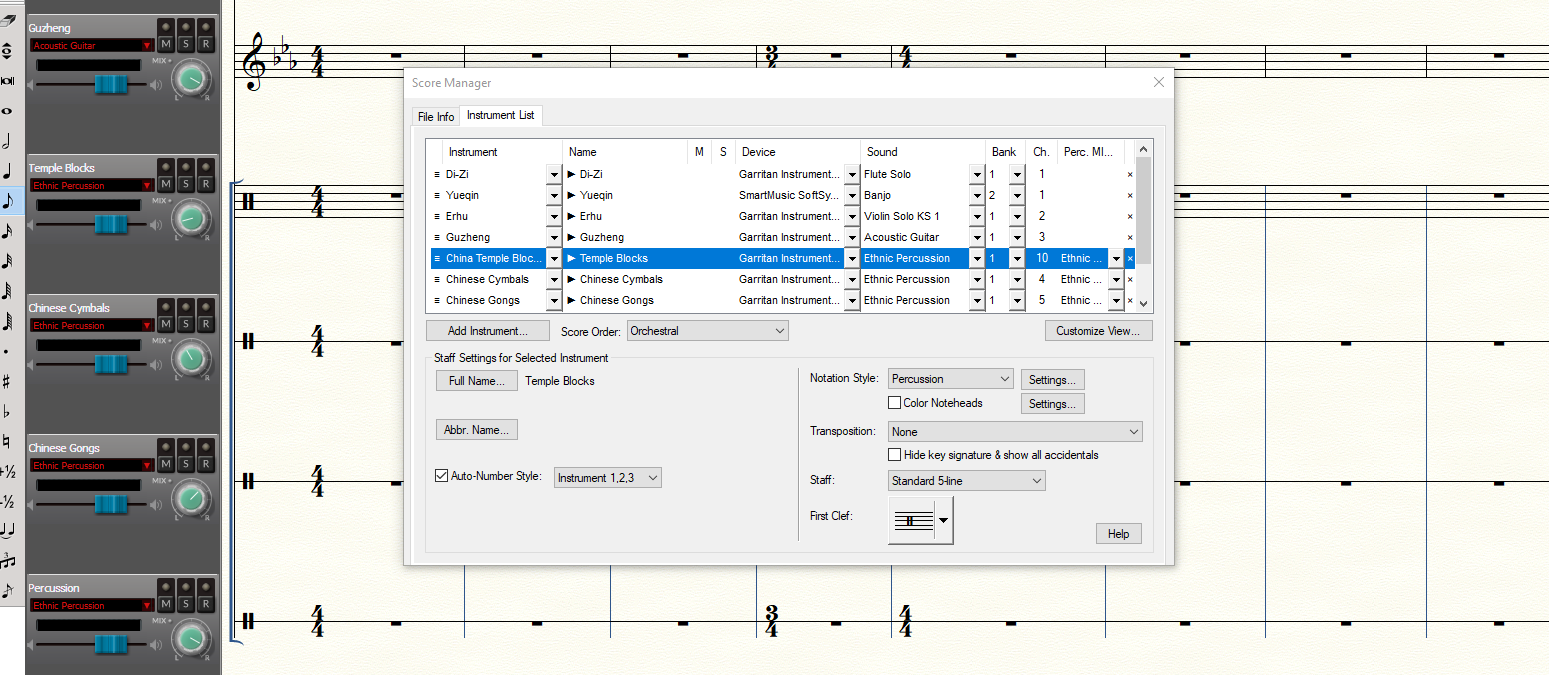1549x675 pixels.
Task: Select the eighth note duration tool
Action: 7,200
